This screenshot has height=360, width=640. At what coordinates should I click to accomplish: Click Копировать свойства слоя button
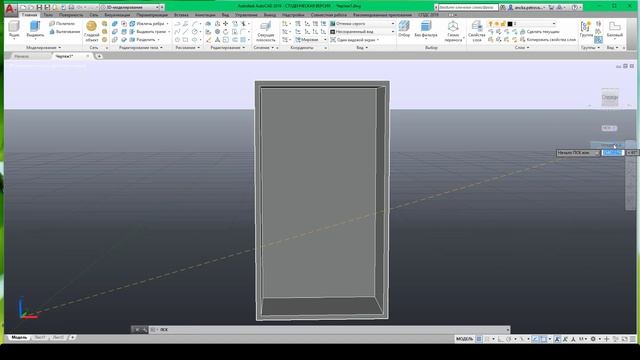pyautogui.click(x=547, y=40)
